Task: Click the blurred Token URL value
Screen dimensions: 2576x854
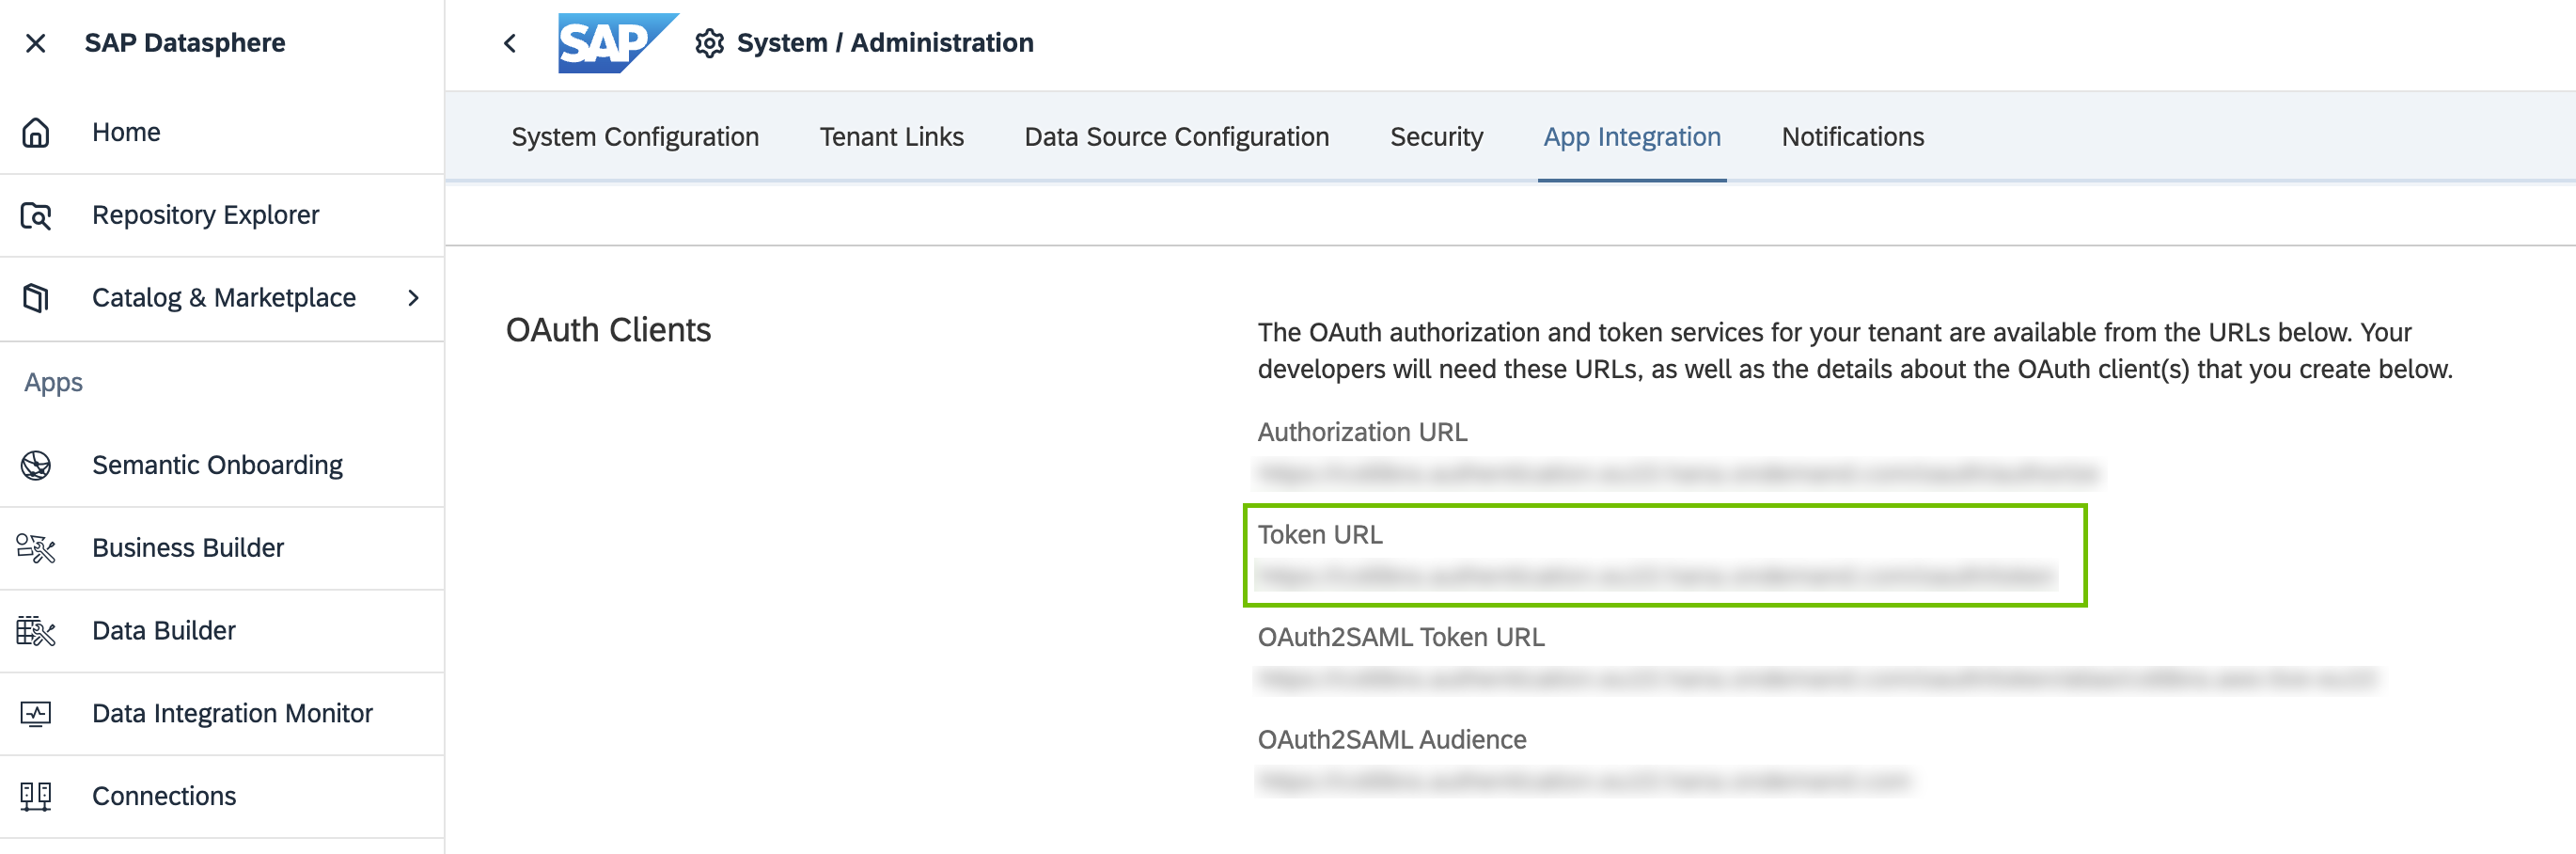Action: click(x=1655, y=576)
